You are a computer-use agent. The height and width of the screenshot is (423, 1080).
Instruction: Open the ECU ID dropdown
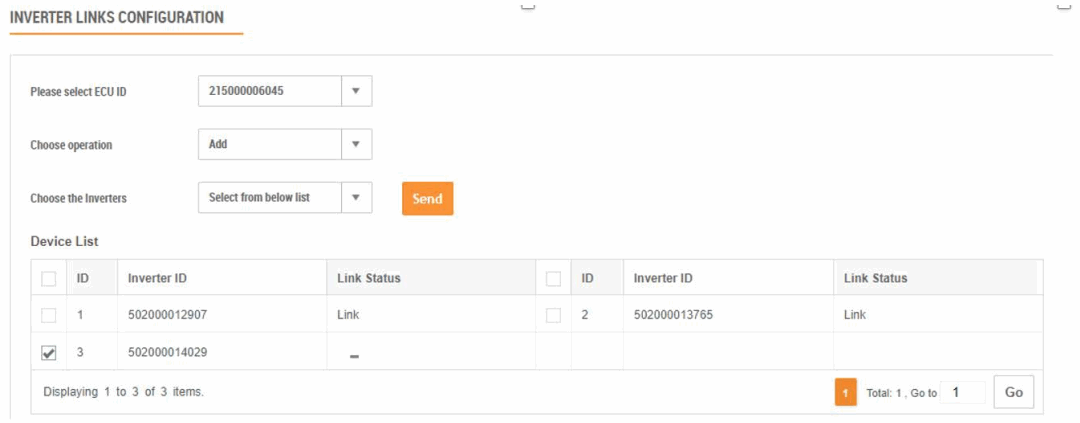tap(356, 92)
